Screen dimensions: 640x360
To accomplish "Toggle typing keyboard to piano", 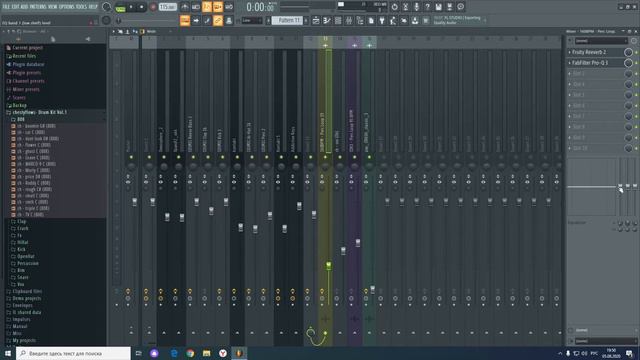I will (x=185, y=20).
